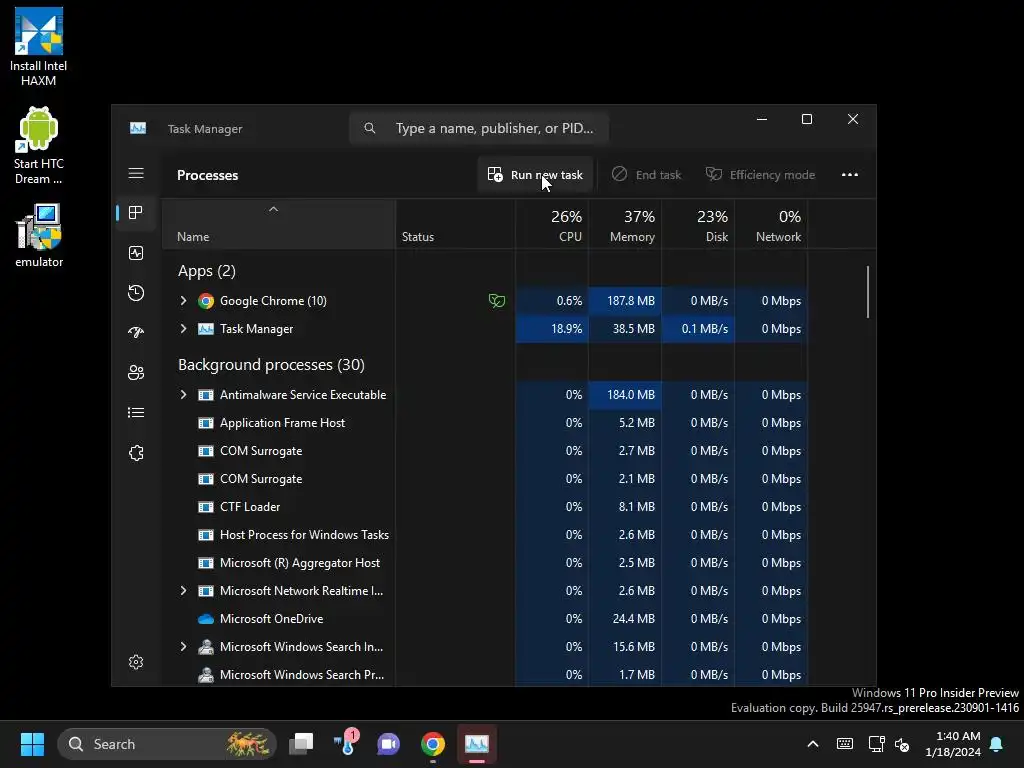1024x768 pixels.
Task: Click the Background processes (30) heading
Action: click(x=271, y=364)
